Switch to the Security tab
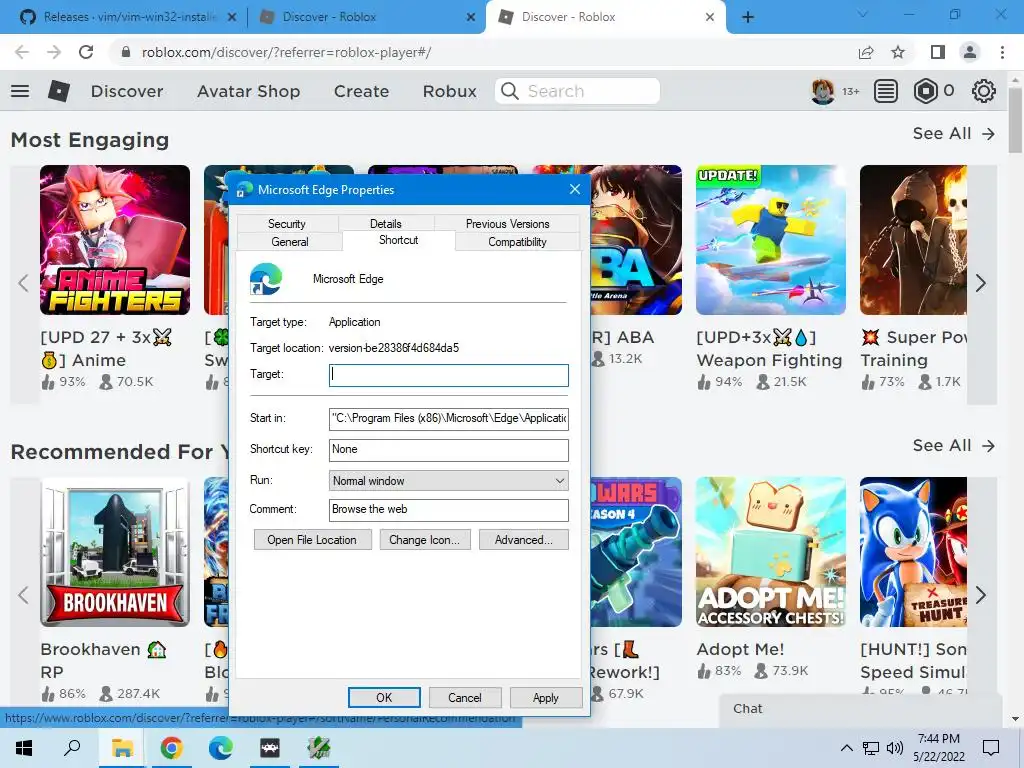The image size is (1024, 768). [x=287, y=223]
